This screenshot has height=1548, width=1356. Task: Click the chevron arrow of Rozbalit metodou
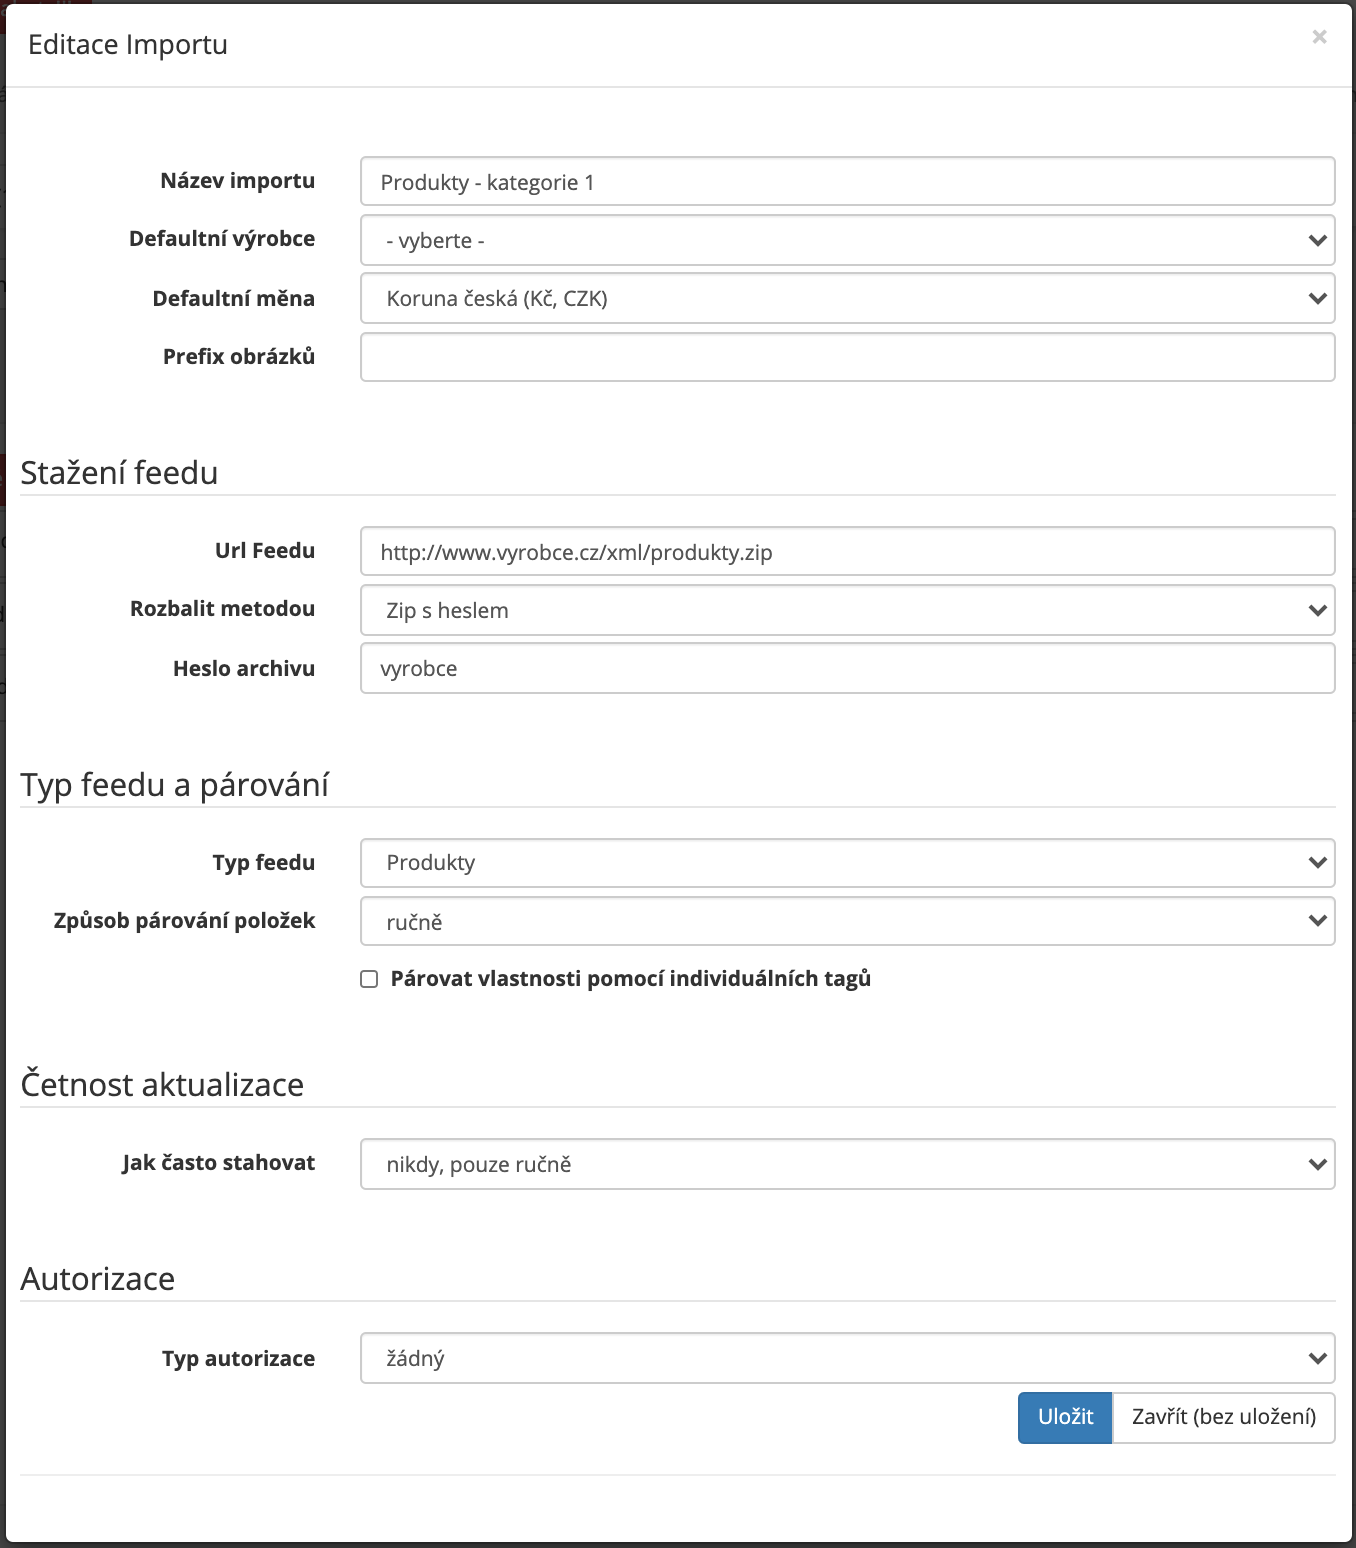point(1317,610)
